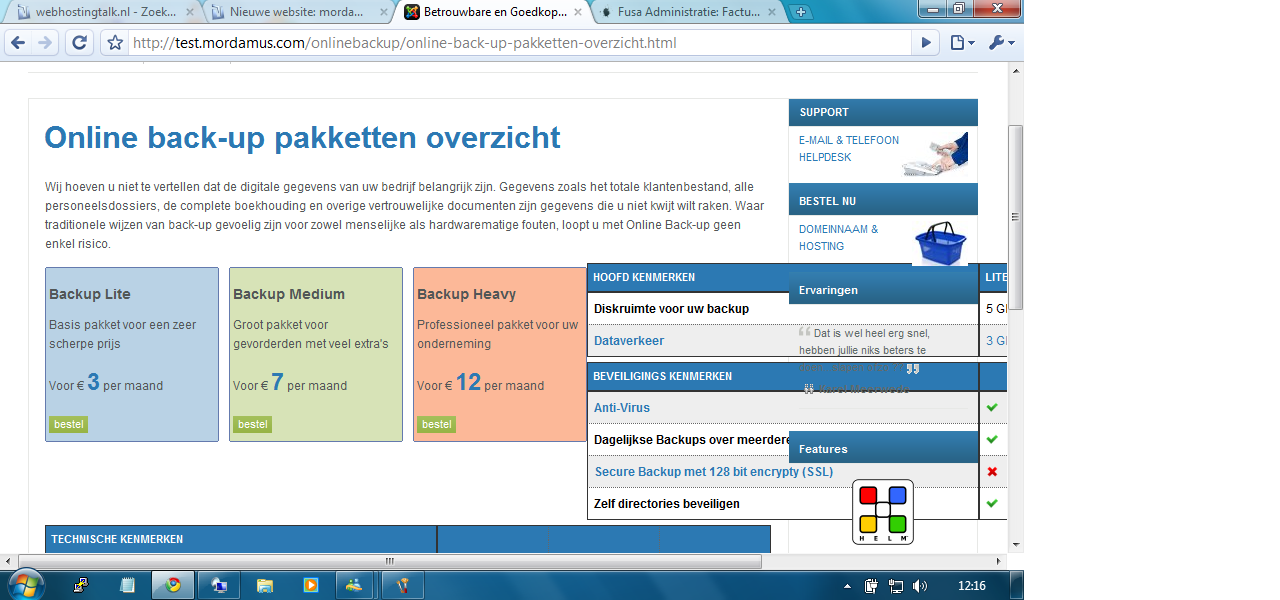1280x600 pixels.
Task: Click the Windows Start orb
Action: click(25, 585)
